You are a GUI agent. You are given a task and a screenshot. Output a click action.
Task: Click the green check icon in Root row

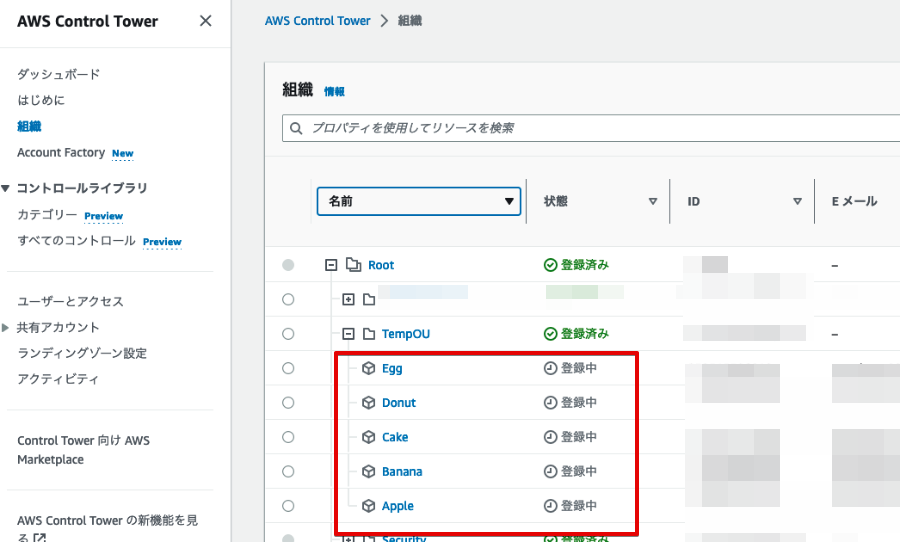550,265
